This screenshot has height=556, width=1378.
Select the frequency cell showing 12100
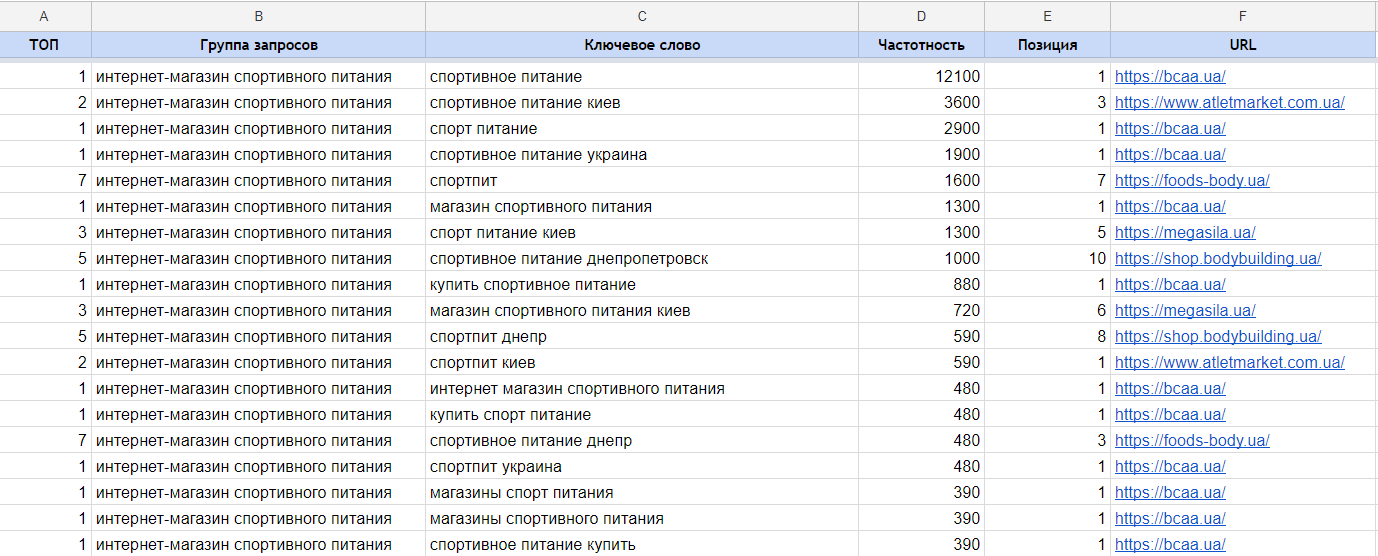point(921,77)
